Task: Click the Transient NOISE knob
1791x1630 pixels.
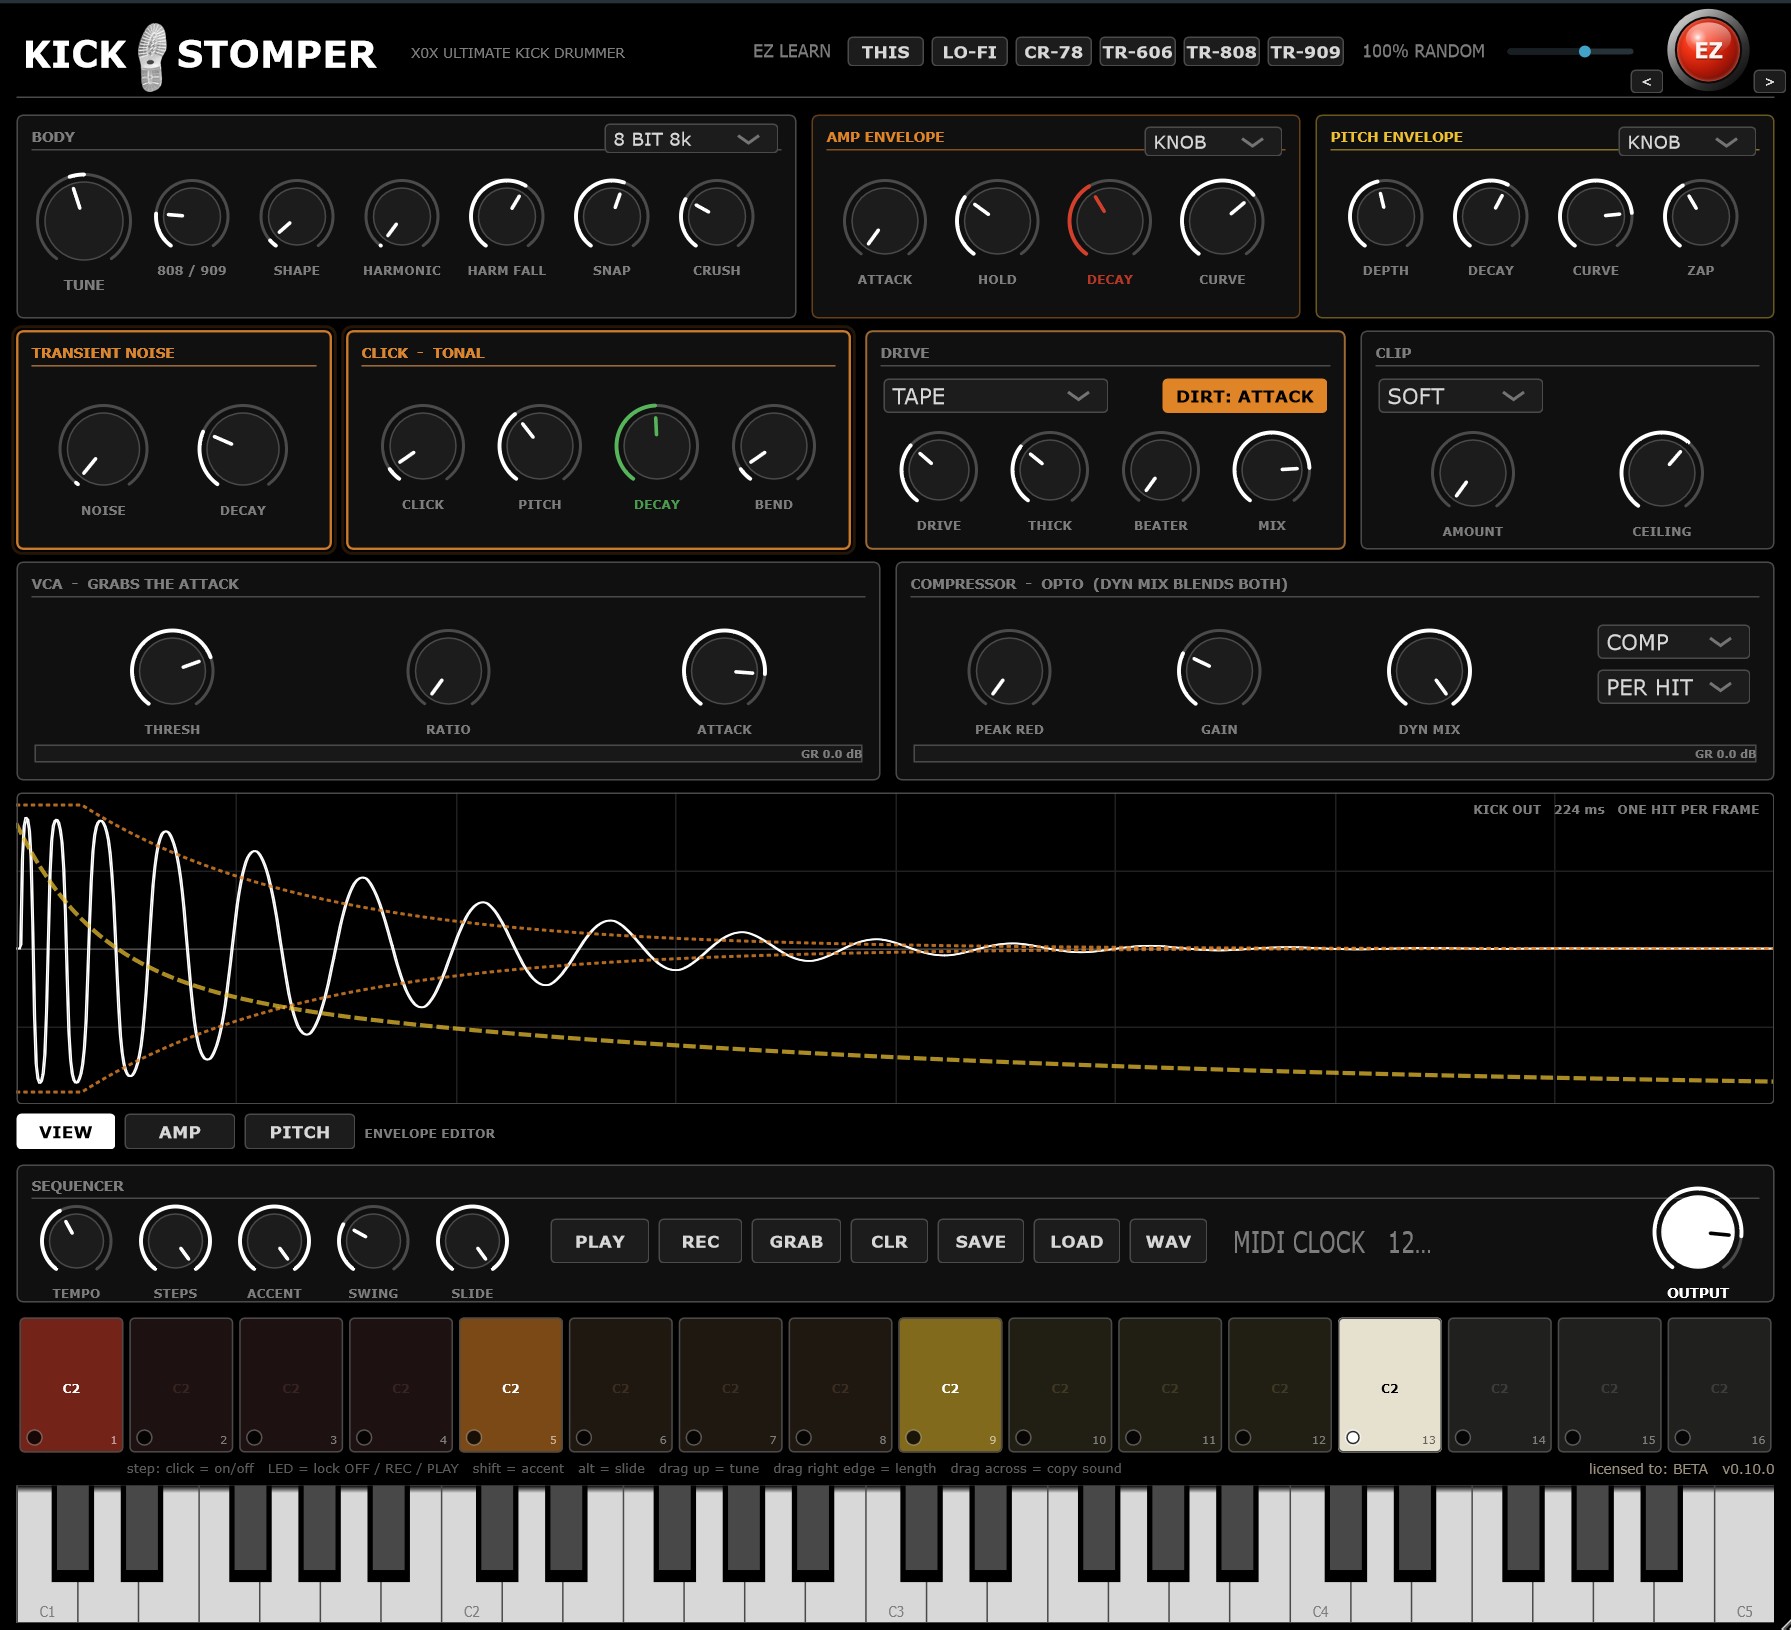Action: click(x=103, y=449)
